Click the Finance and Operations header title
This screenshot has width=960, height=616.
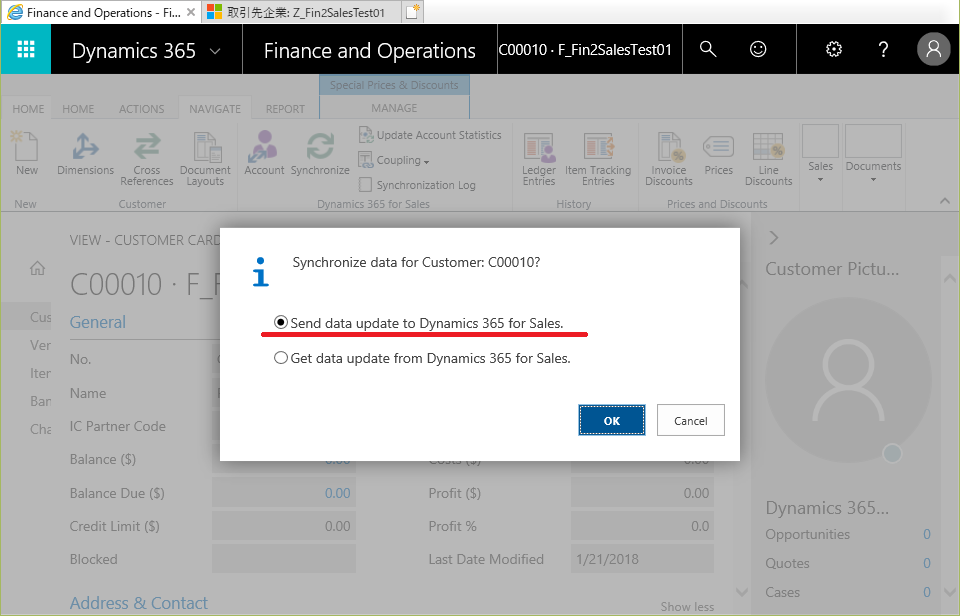(369, 51)
